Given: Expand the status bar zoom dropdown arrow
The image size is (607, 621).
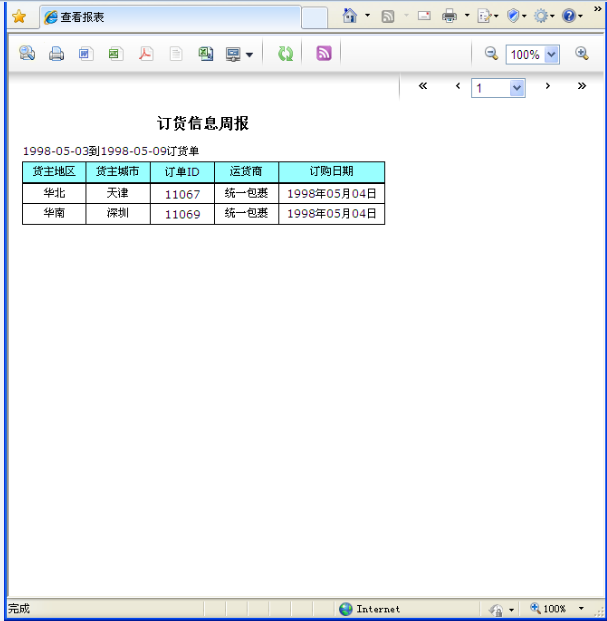Looking at the screenshot, I should coord(581,608).
